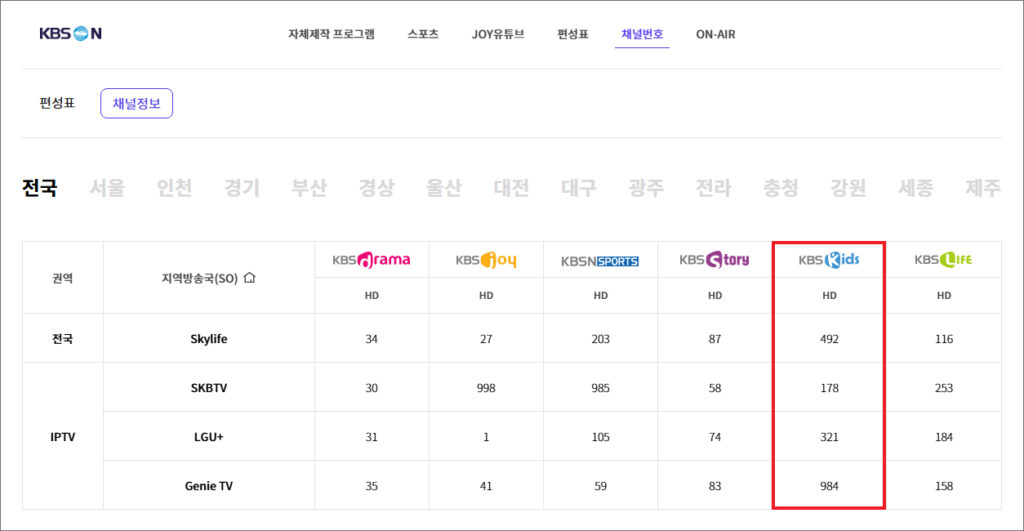
Task: Switch to the 편성표 sub-tab
Action: [x=57, y=103]
